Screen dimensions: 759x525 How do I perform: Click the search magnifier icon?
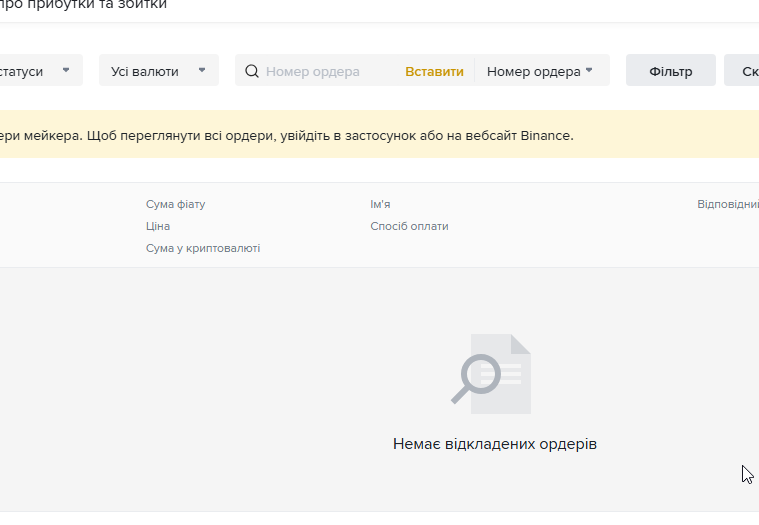point(252,71)
